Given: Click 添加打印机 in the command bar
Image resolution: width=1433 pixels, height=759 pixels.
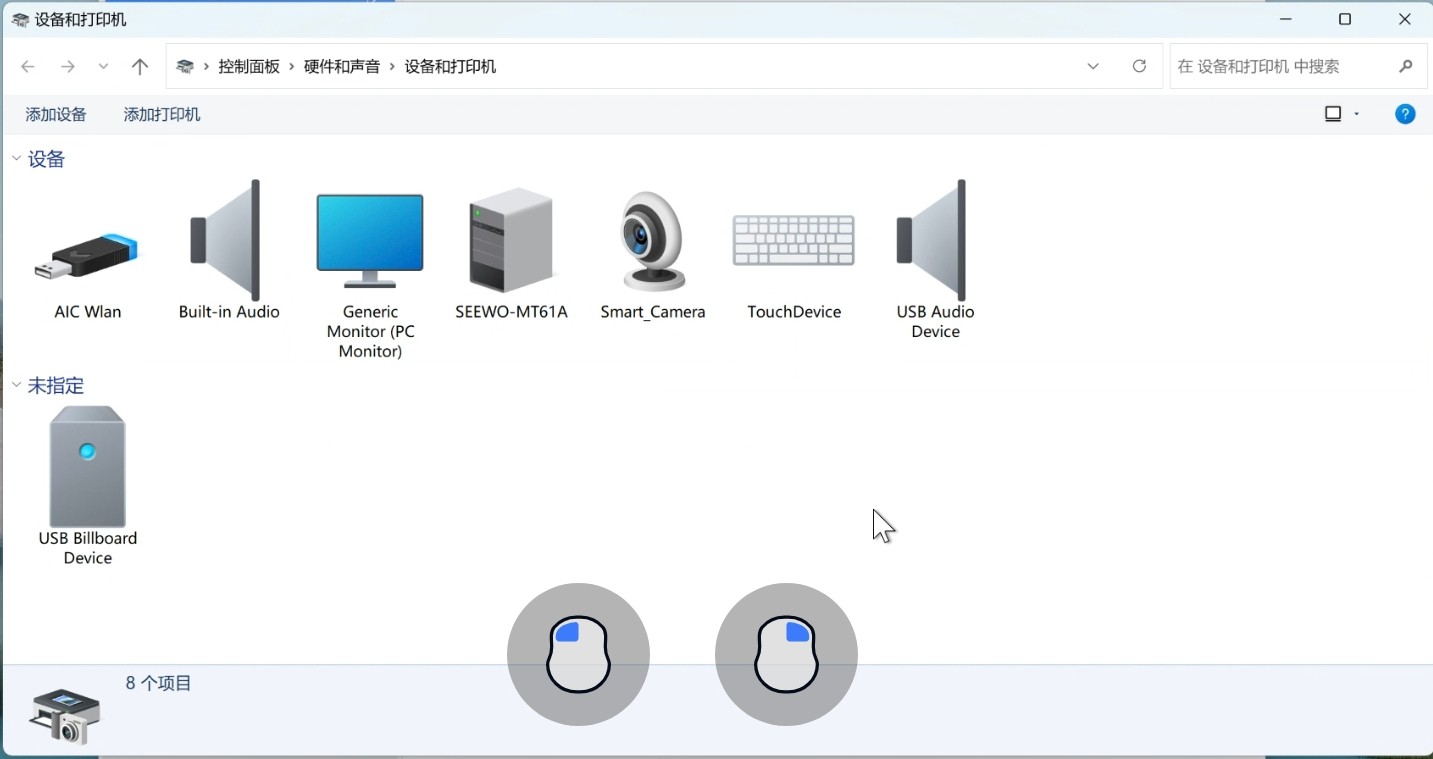Looking at the screenshot, I should (x=162, y=114).
